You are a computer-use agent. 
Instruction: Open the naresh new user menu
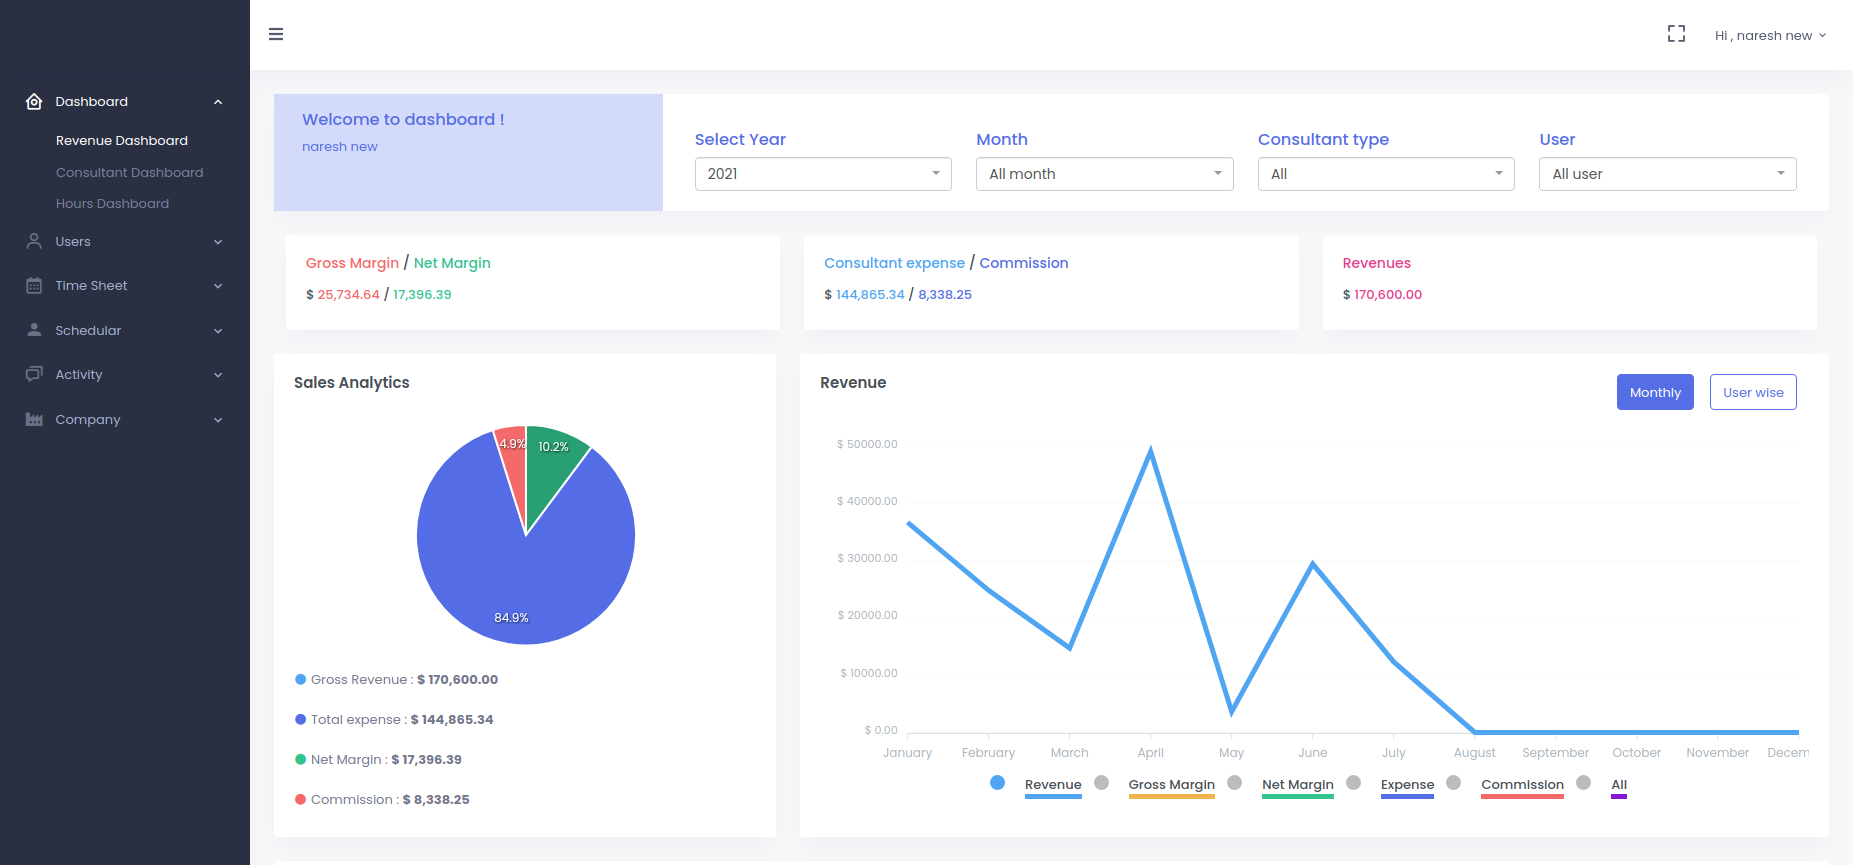(1769, 35)
